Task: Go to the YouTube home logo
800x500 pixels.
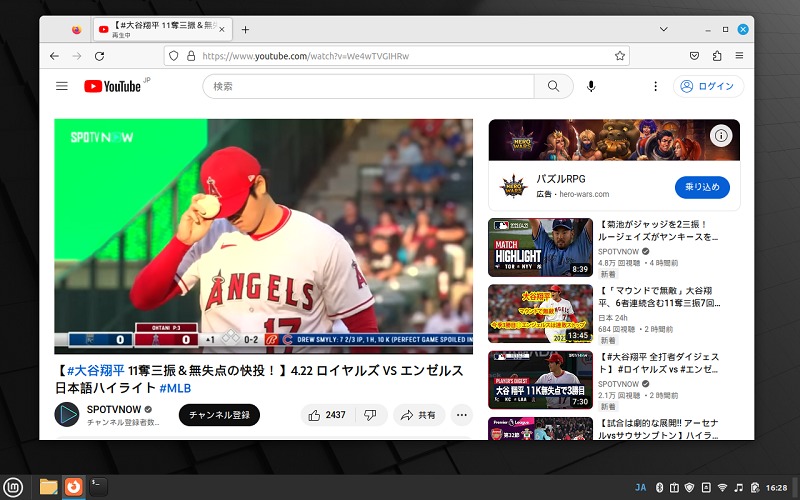Action: coord(112,86)
